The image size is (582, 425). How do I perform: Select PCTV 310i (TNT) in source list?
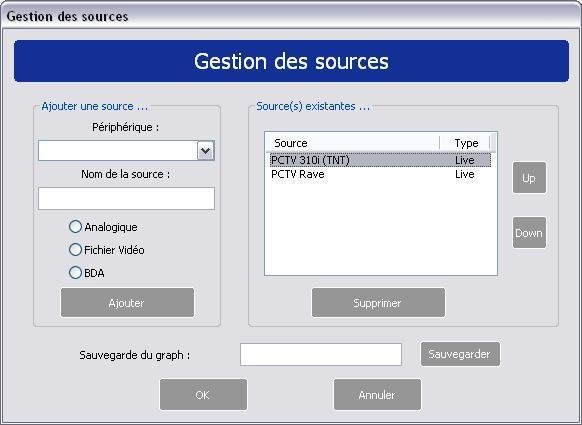tap(380, 160)
